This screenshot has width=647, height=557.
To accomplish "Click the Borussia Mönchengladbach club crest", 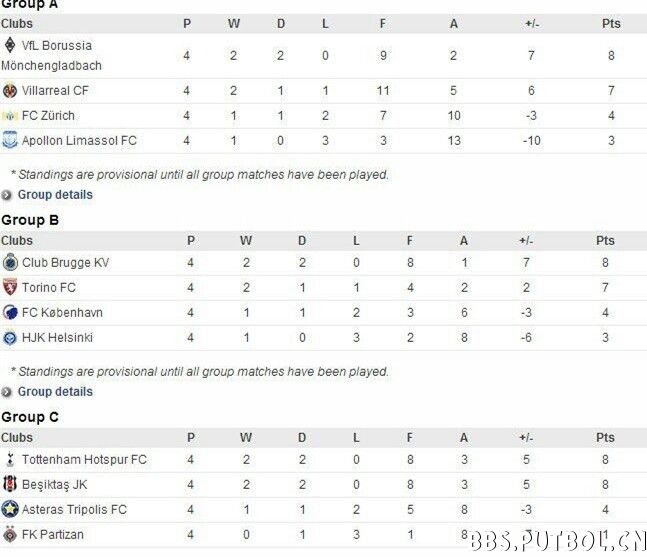I will (10, 45).
